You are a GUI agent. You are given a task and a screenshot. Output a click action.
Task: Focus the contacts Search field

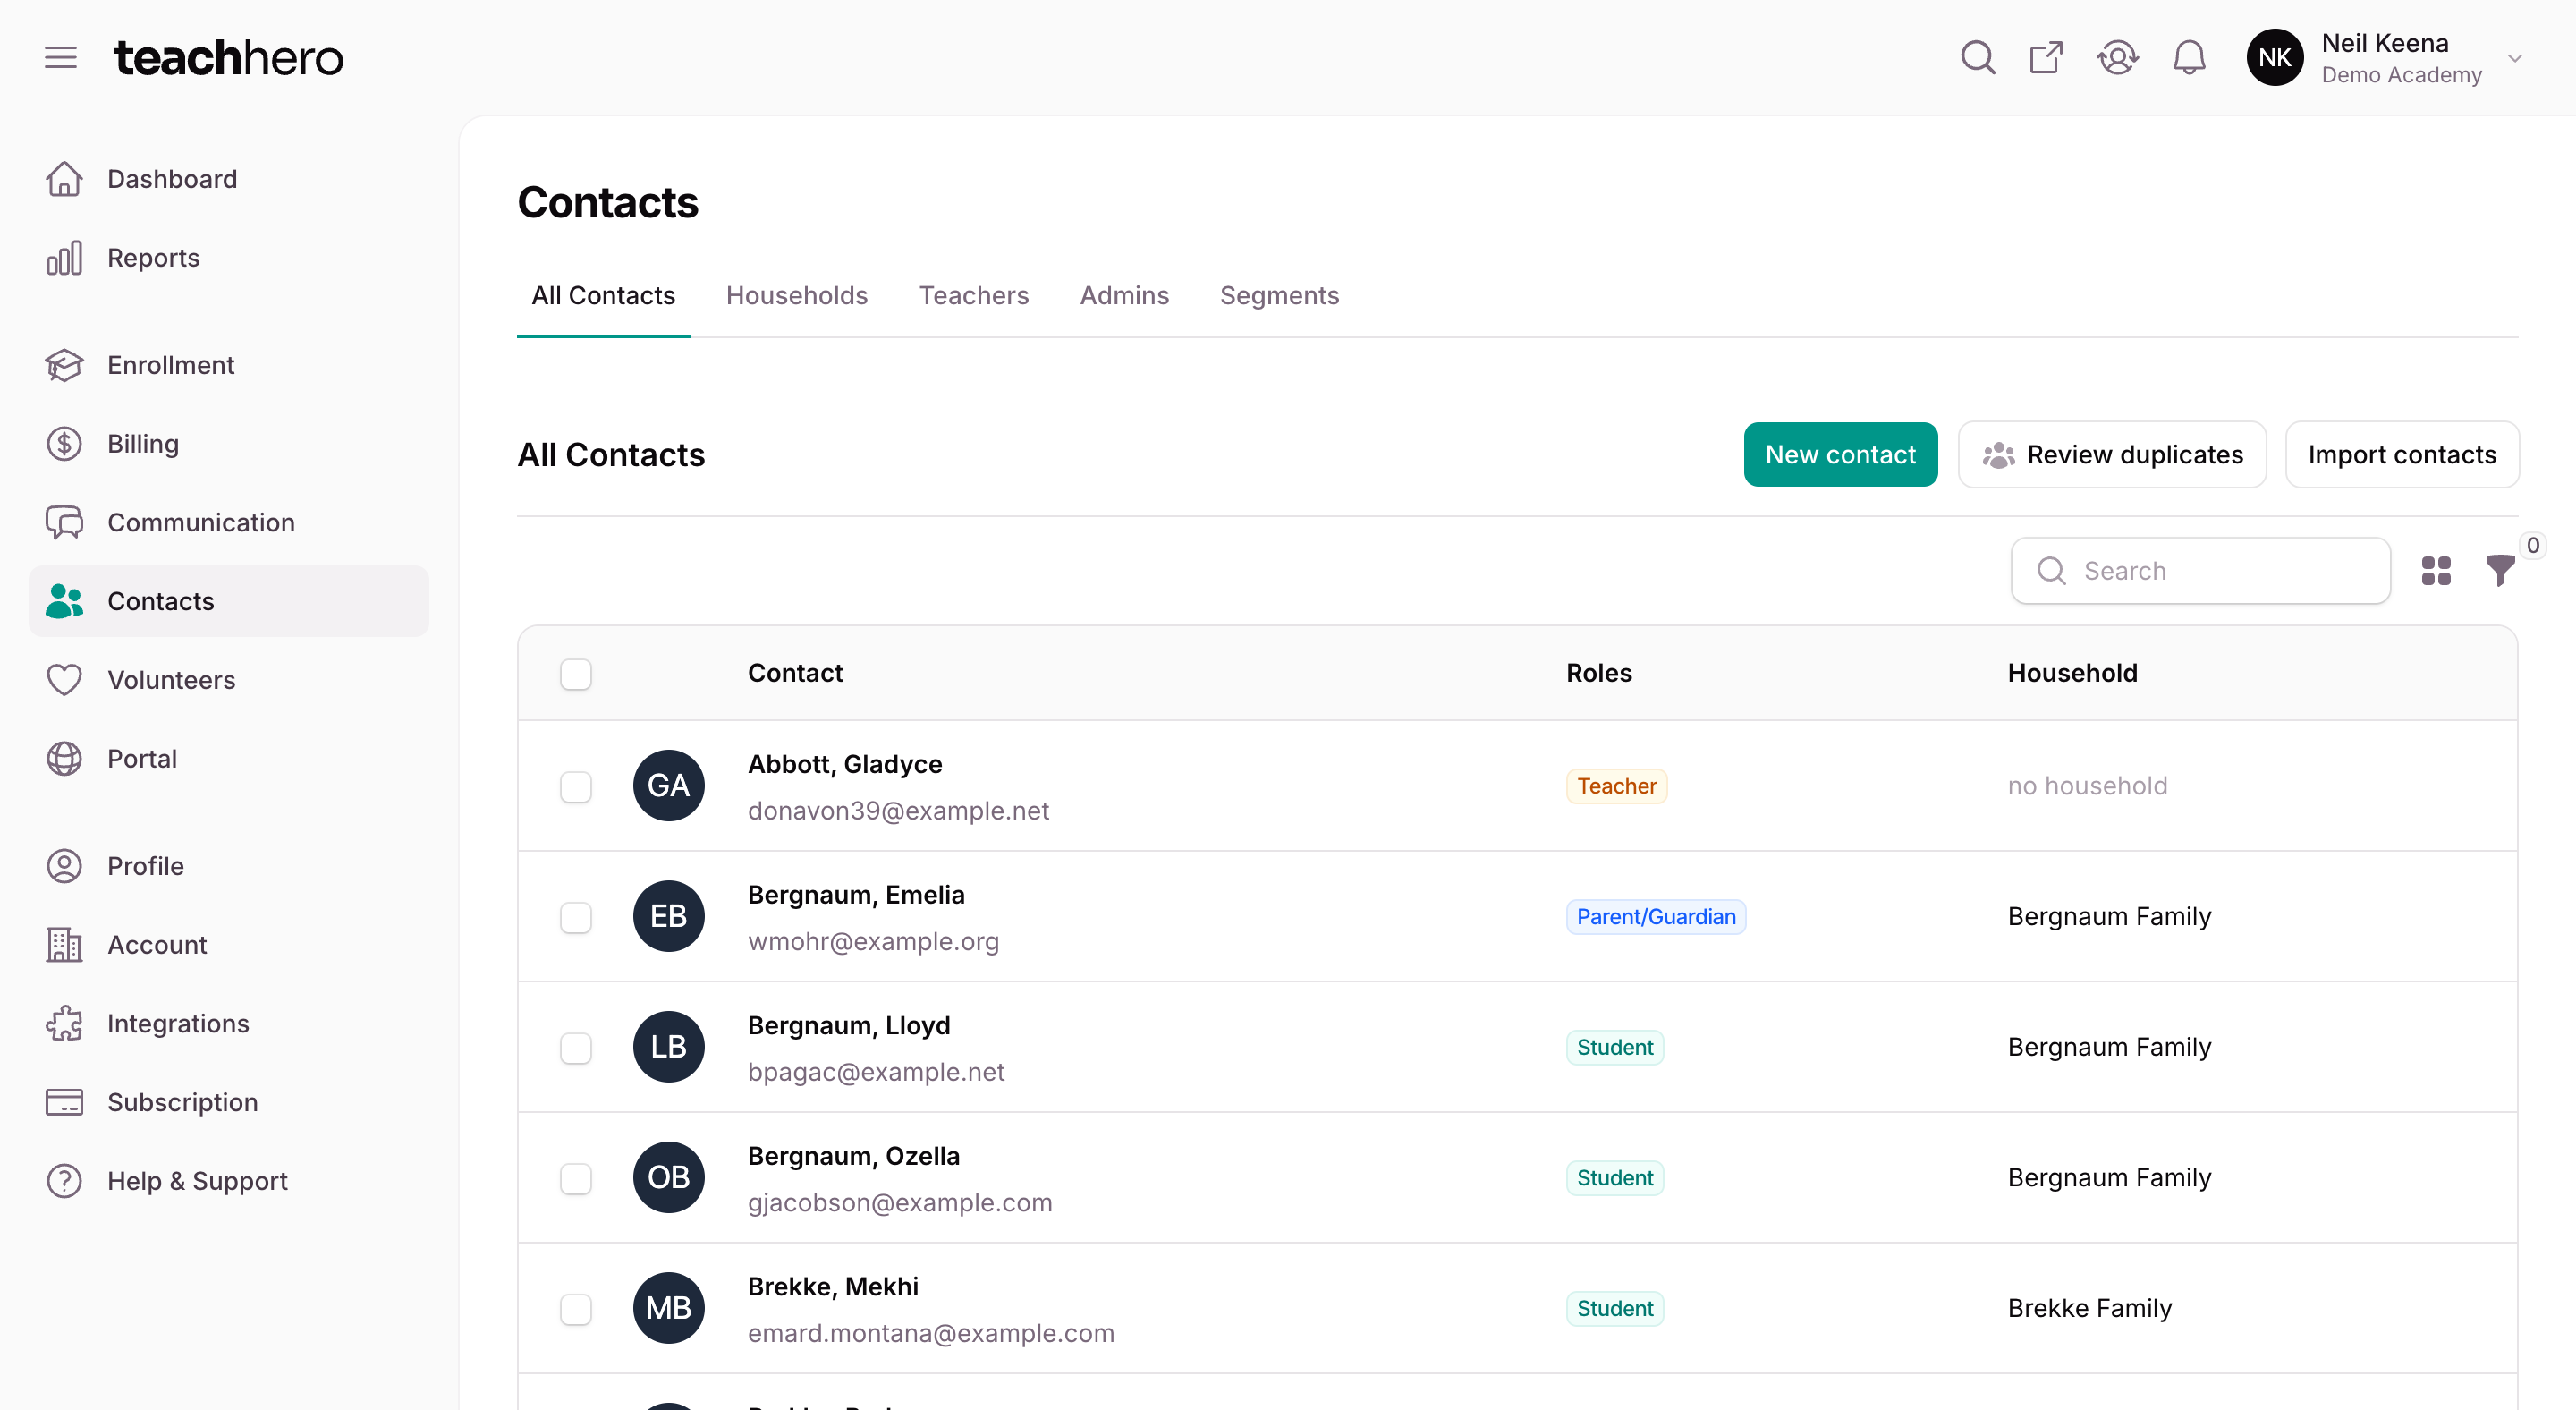[2200, 571]
